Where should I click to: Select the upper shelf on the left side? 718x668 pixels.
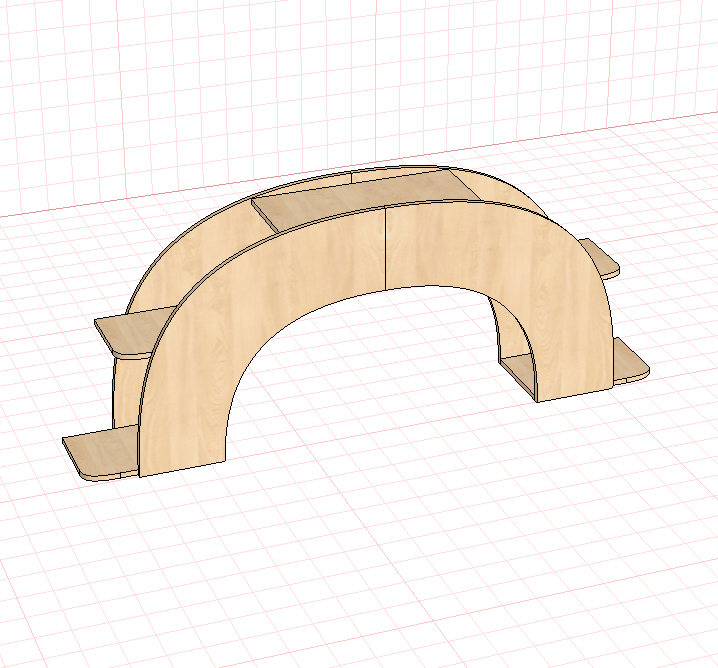click(133, 334)
